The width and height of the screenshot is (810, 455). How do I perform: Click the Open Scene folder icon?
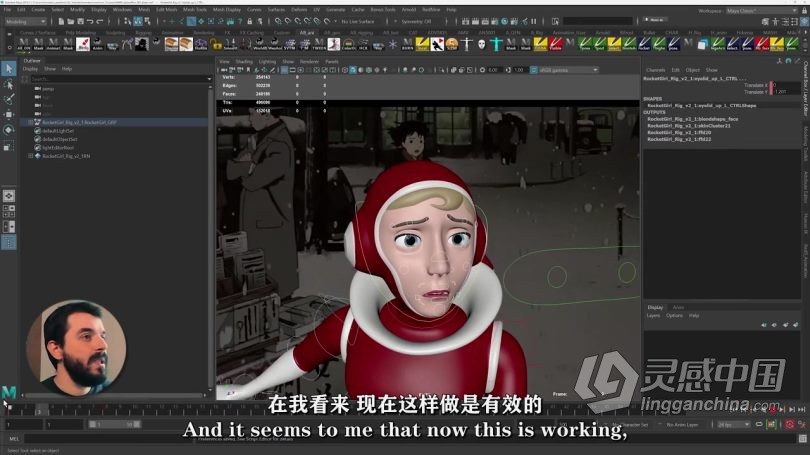[71, 21]
